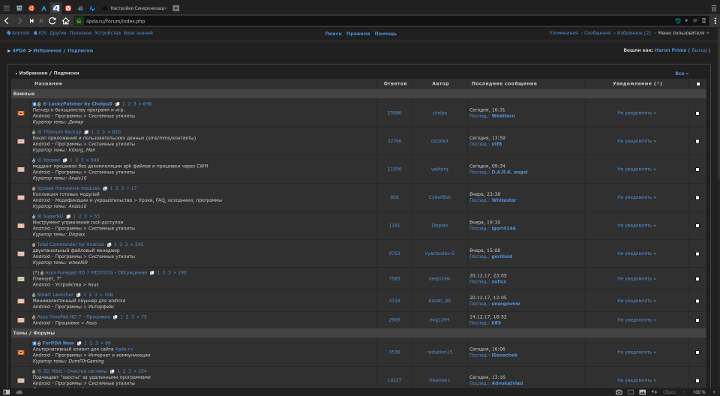Click the page icon beside Titanium Backup title
This screenshot has width=720, height=396.
(x=86, y=132)
